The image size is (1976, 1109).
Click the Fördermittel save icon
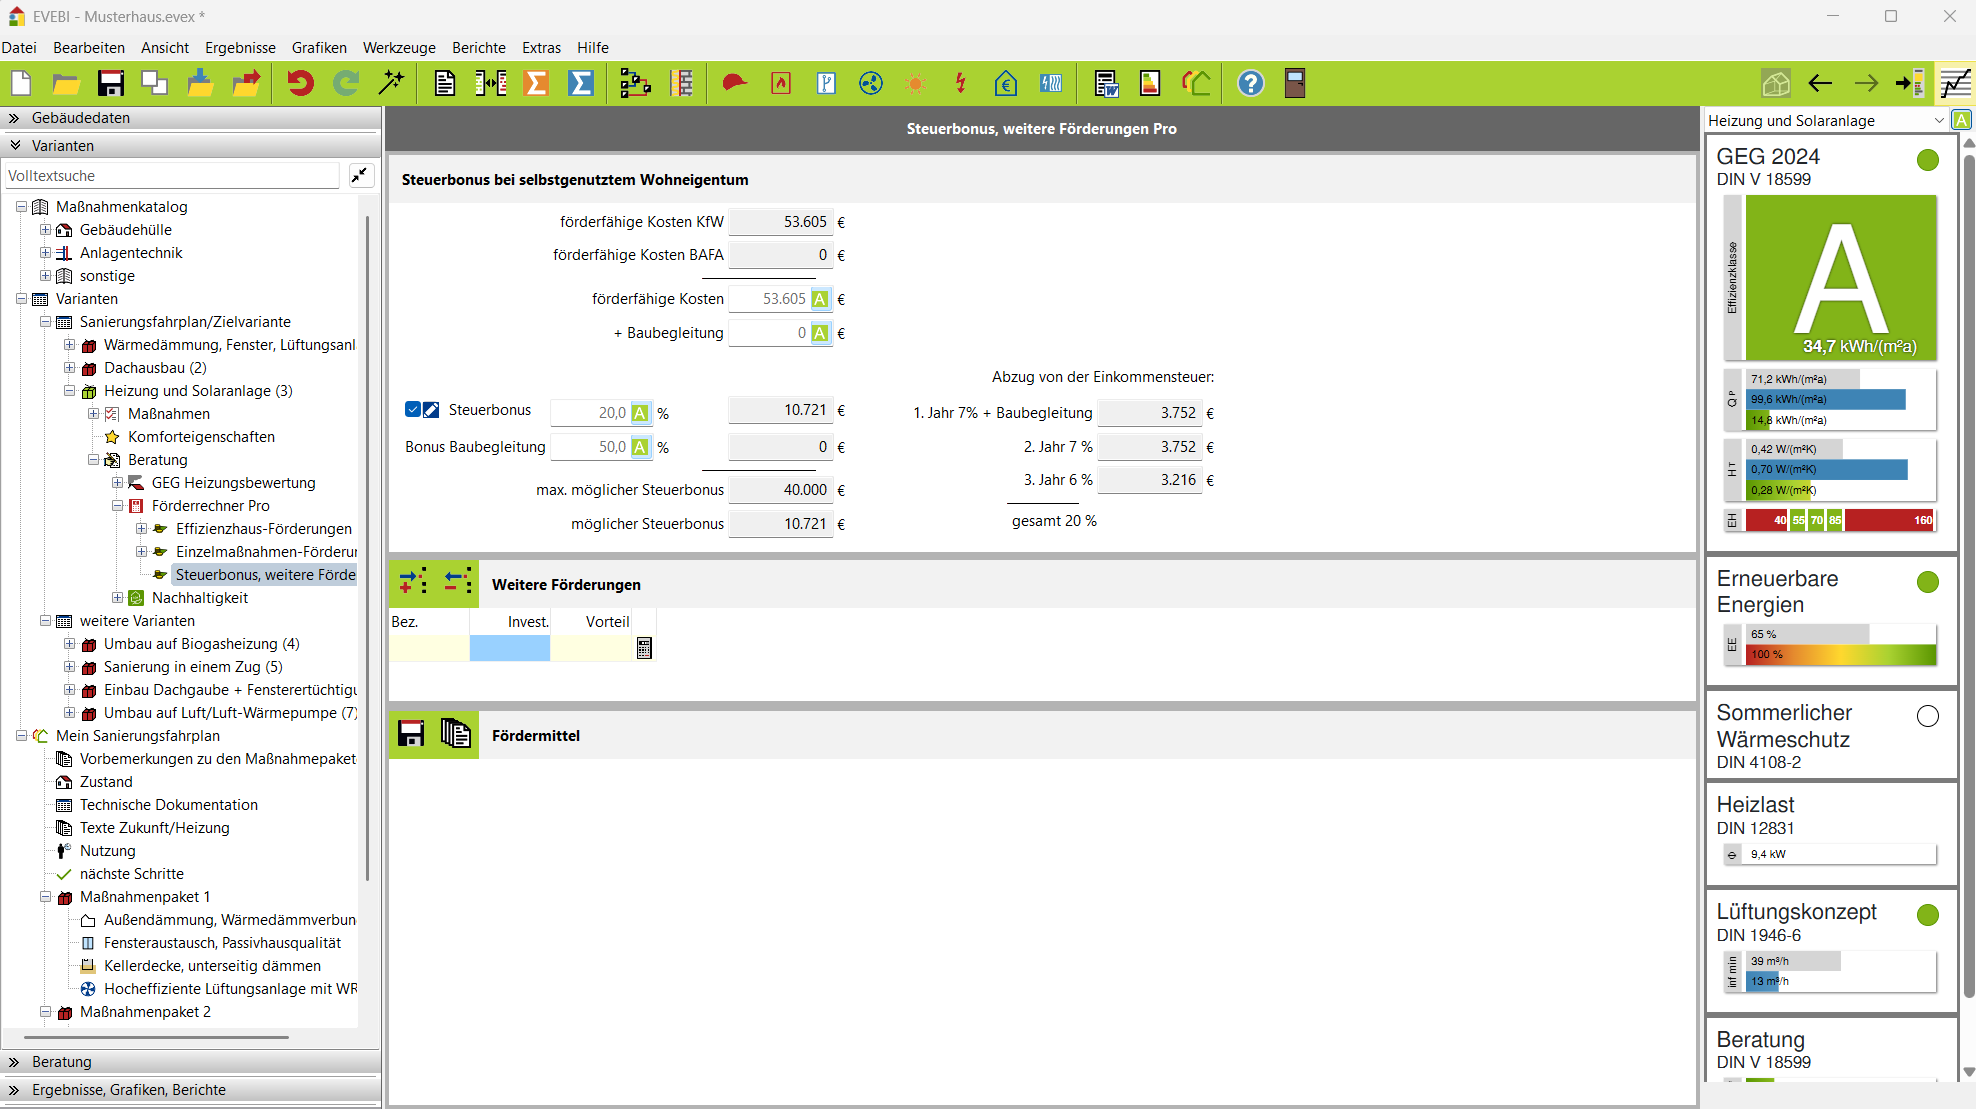pyautogui.click(x=411, y=734)
